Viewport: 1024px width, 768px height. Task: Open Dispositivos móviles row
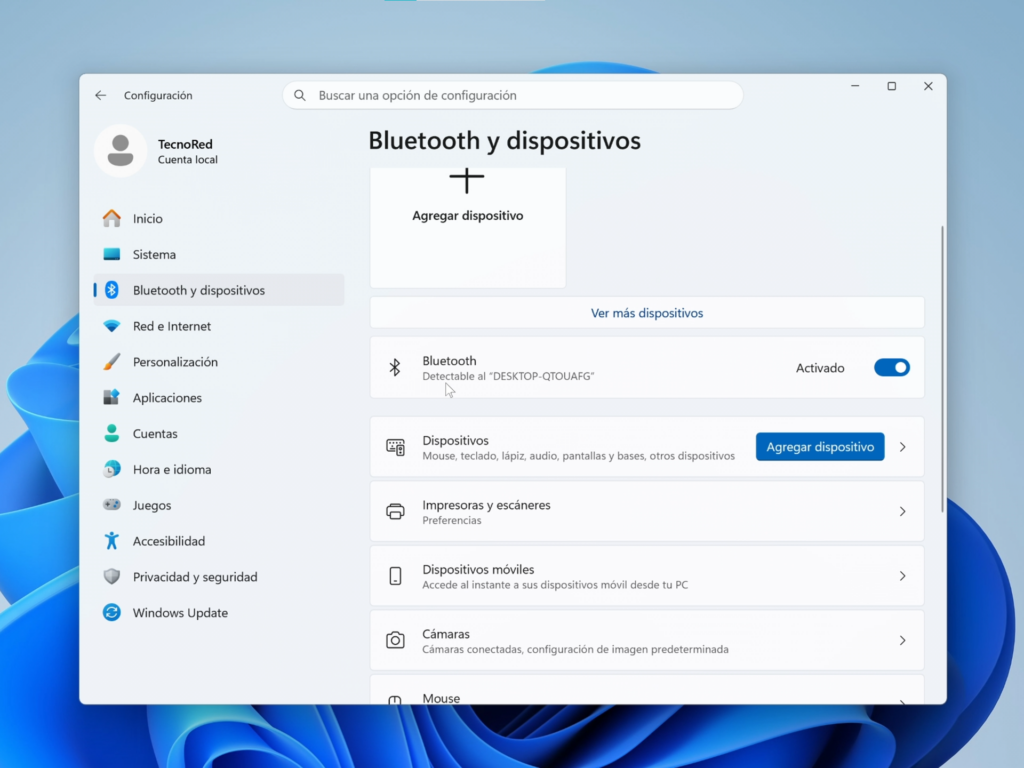pyautogui.click(x=647, y=576)
